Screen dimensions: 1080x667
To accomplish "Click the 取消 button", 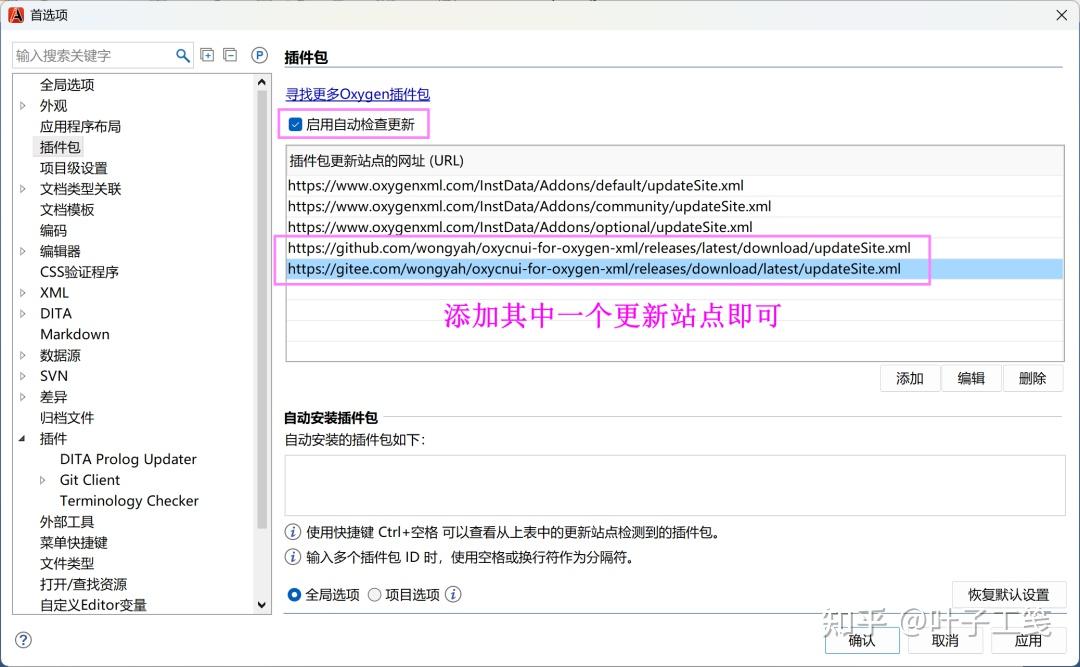I will 945,641.
